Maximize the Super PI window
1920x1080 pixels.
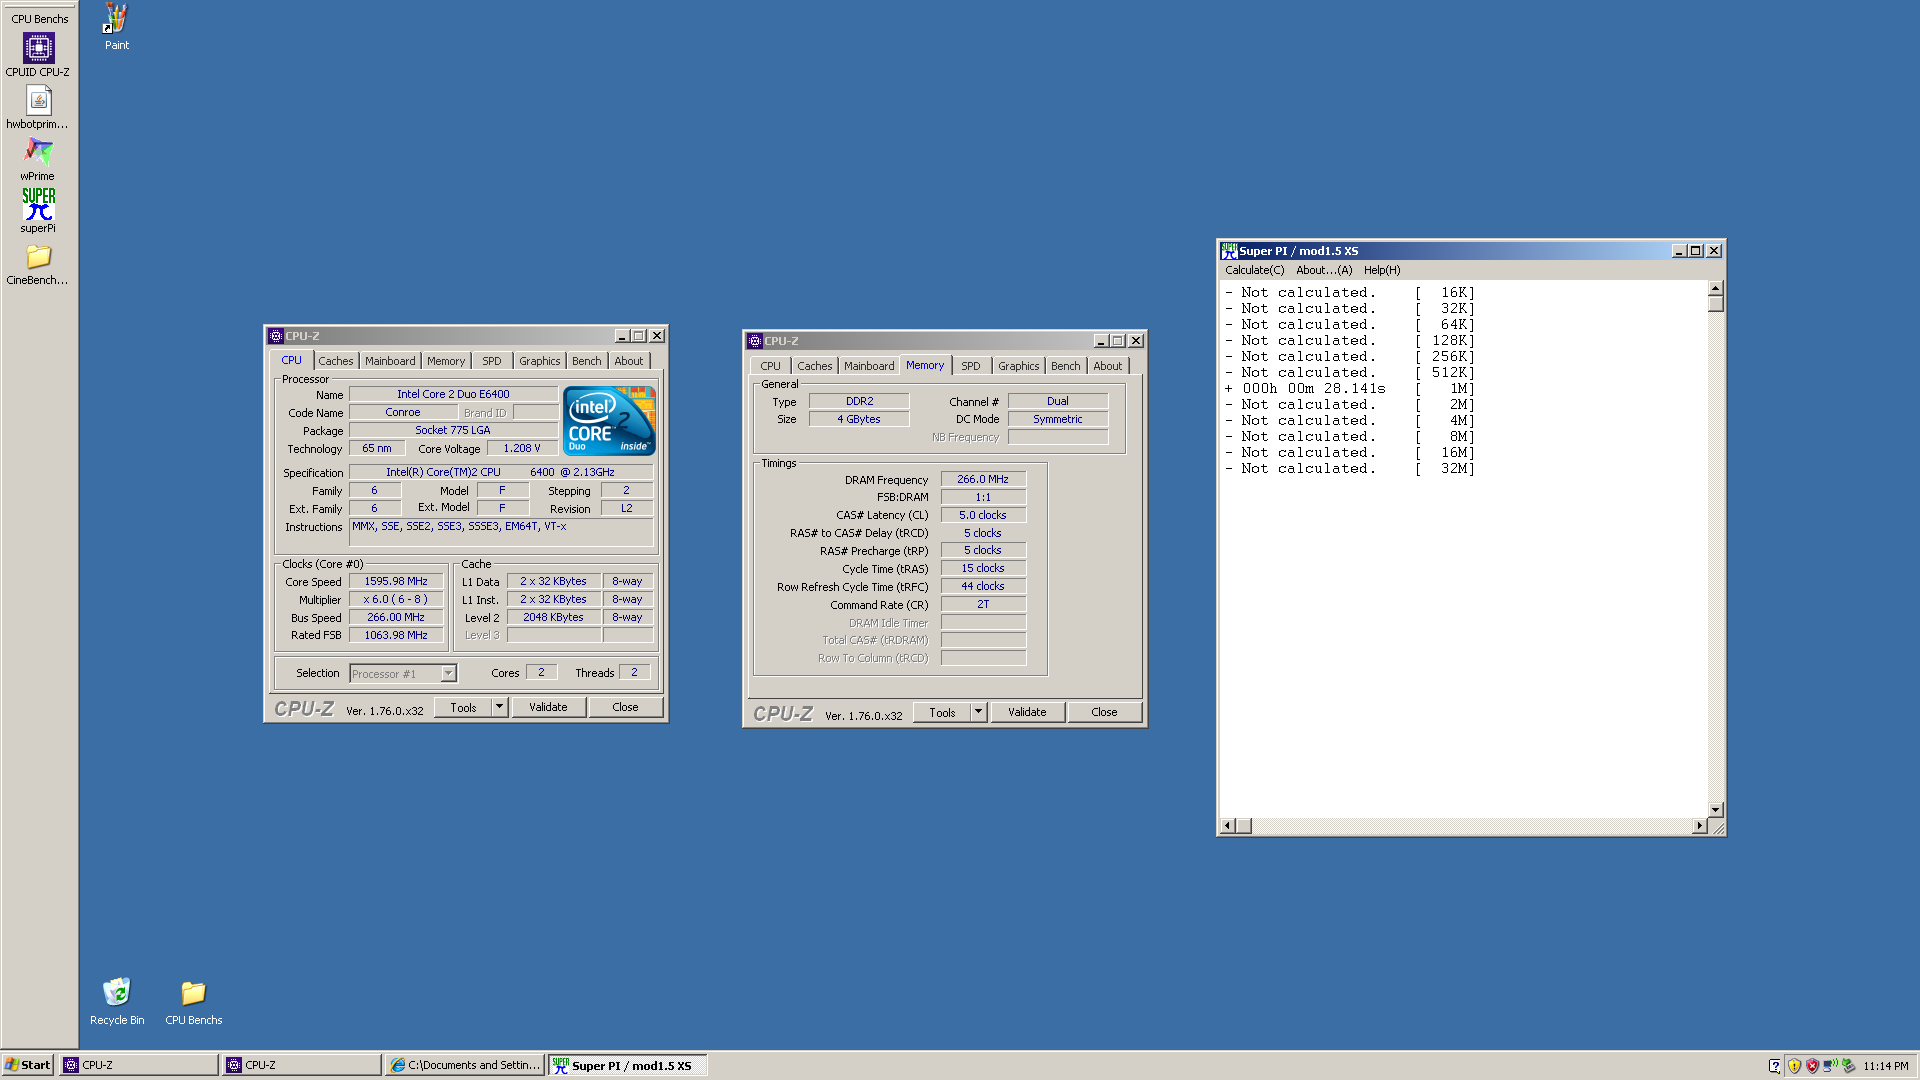[x=1696, y=251]
